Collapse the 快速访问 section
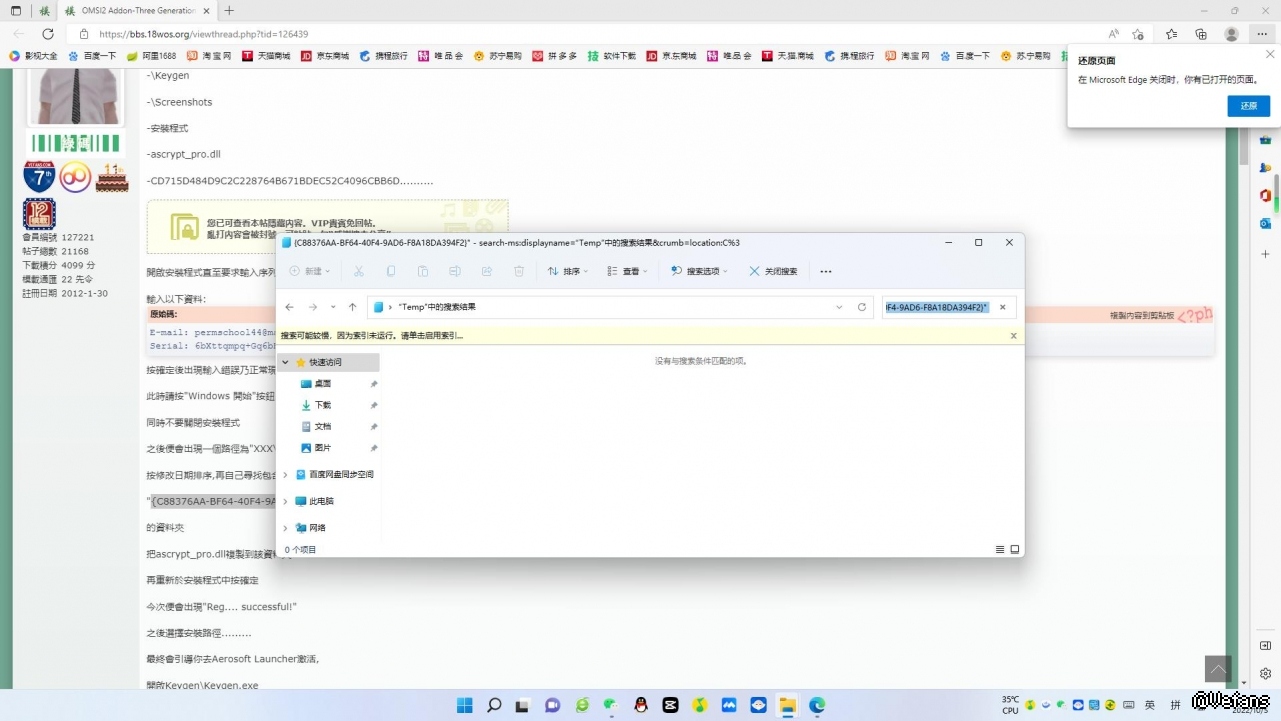This screenshot has width=1281, height=721. [x=286, y=362]
